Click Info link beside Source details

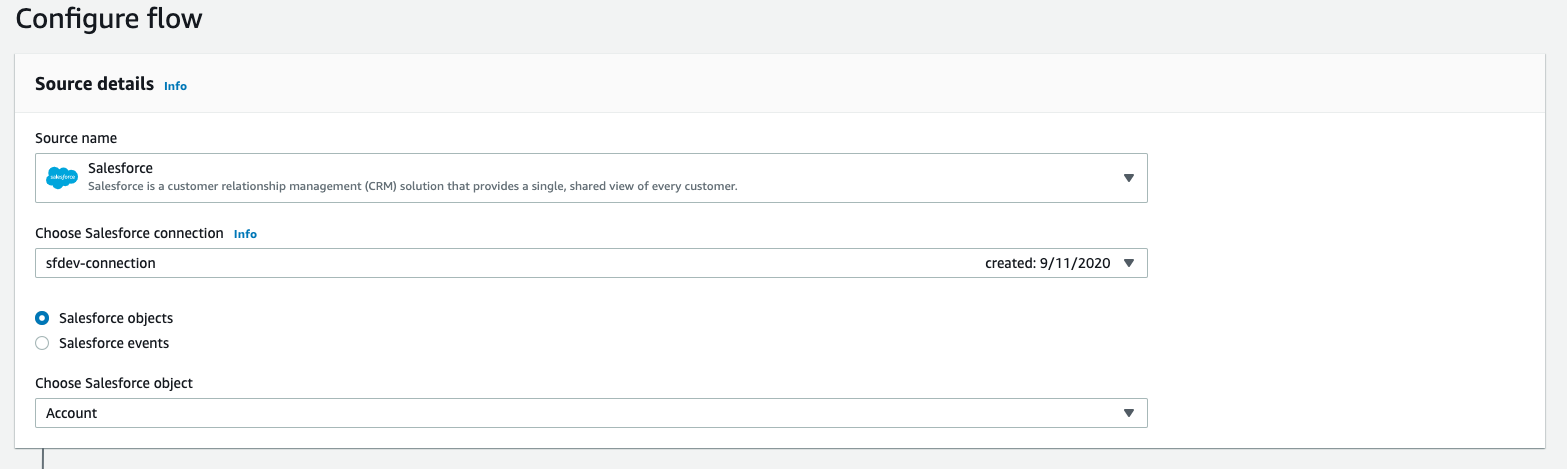coord(175,86)
